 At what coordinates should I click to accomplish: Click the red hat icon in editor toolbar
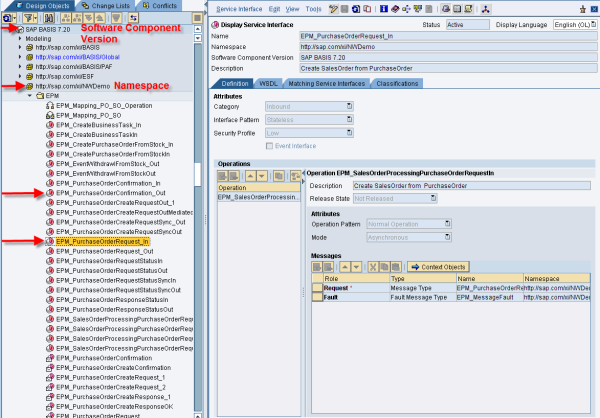pyautogui.click(x=446, y=9)
